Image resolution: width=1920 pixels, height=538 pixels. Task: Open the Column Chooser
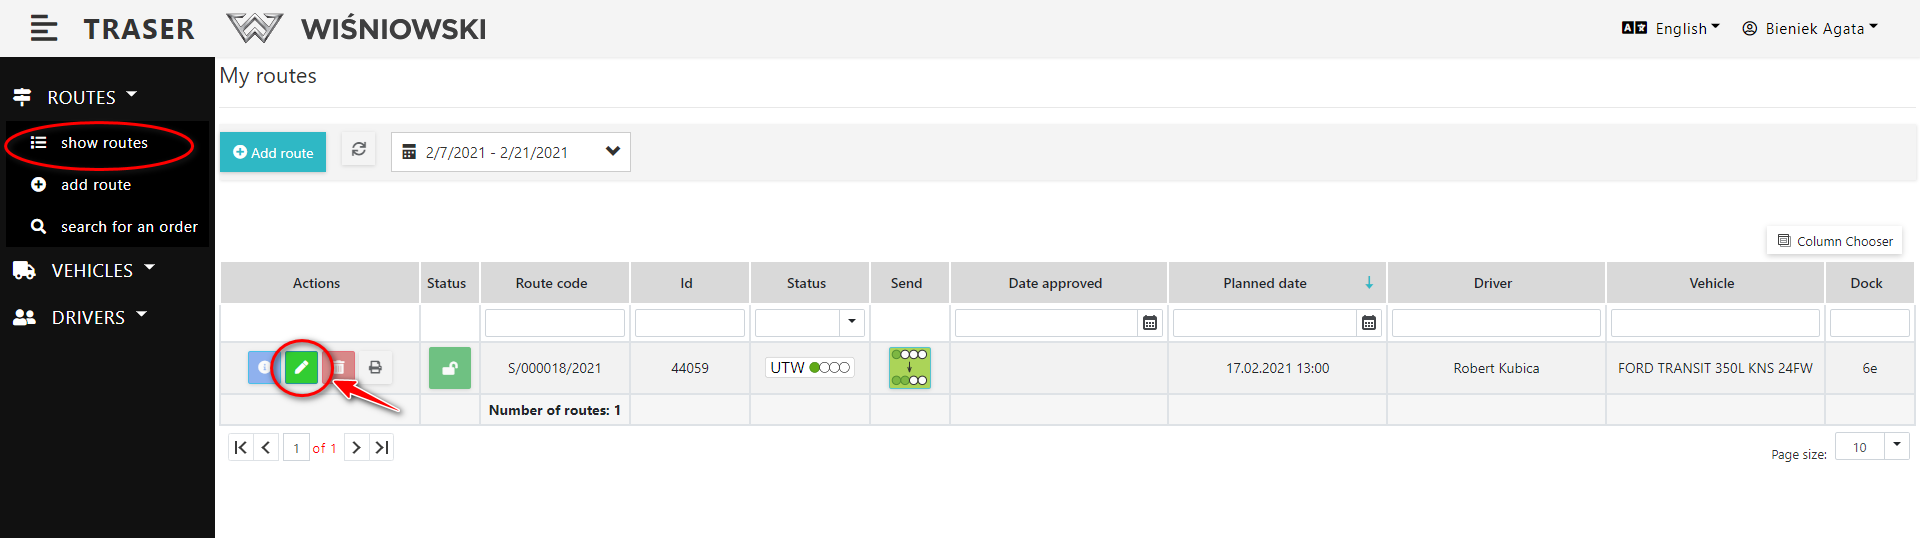click(x=1834, y=241)
